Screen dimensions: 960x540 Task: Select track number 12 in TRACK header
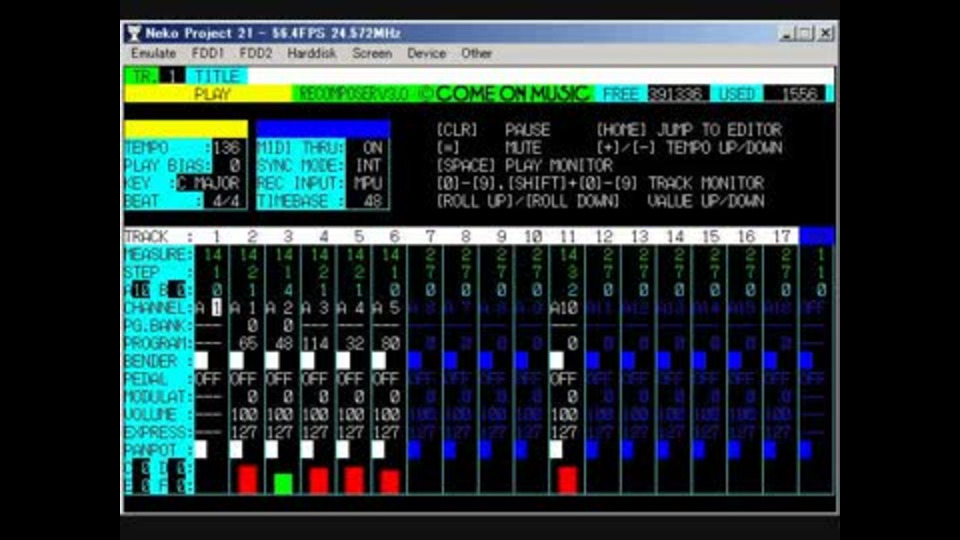[604, 236]
